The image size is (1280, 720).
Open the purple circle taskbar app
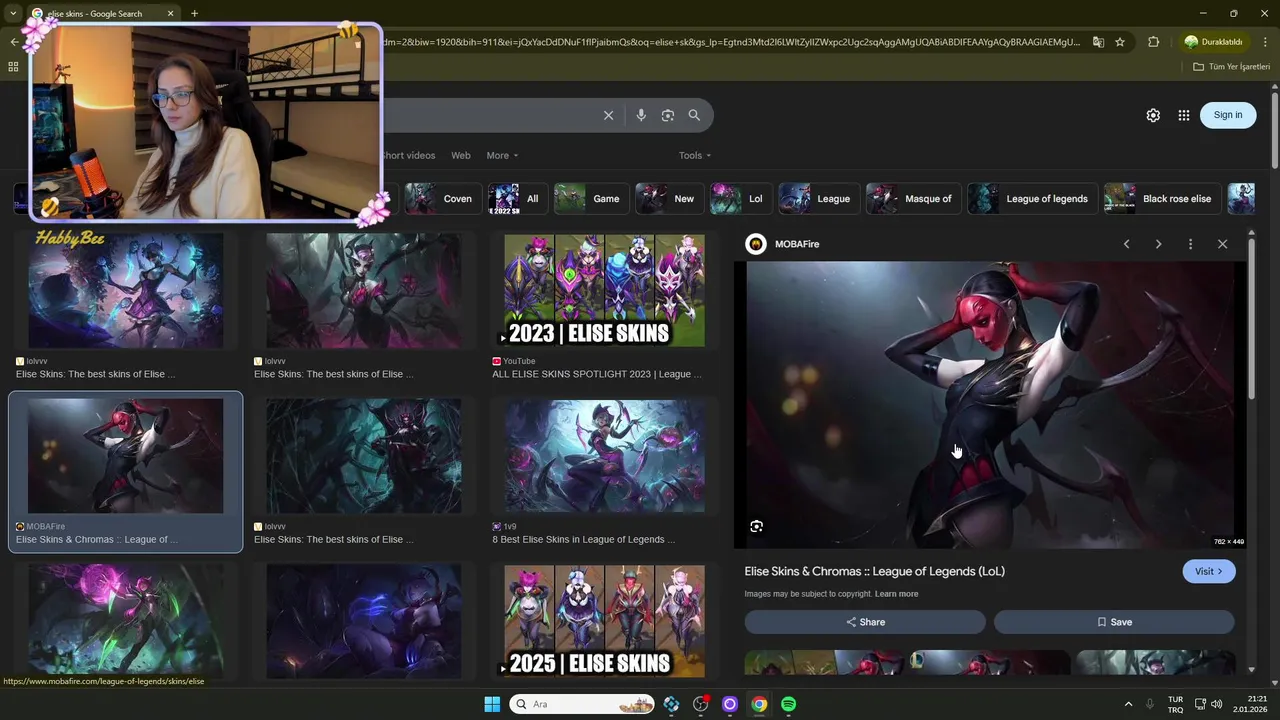click(730, 704)
